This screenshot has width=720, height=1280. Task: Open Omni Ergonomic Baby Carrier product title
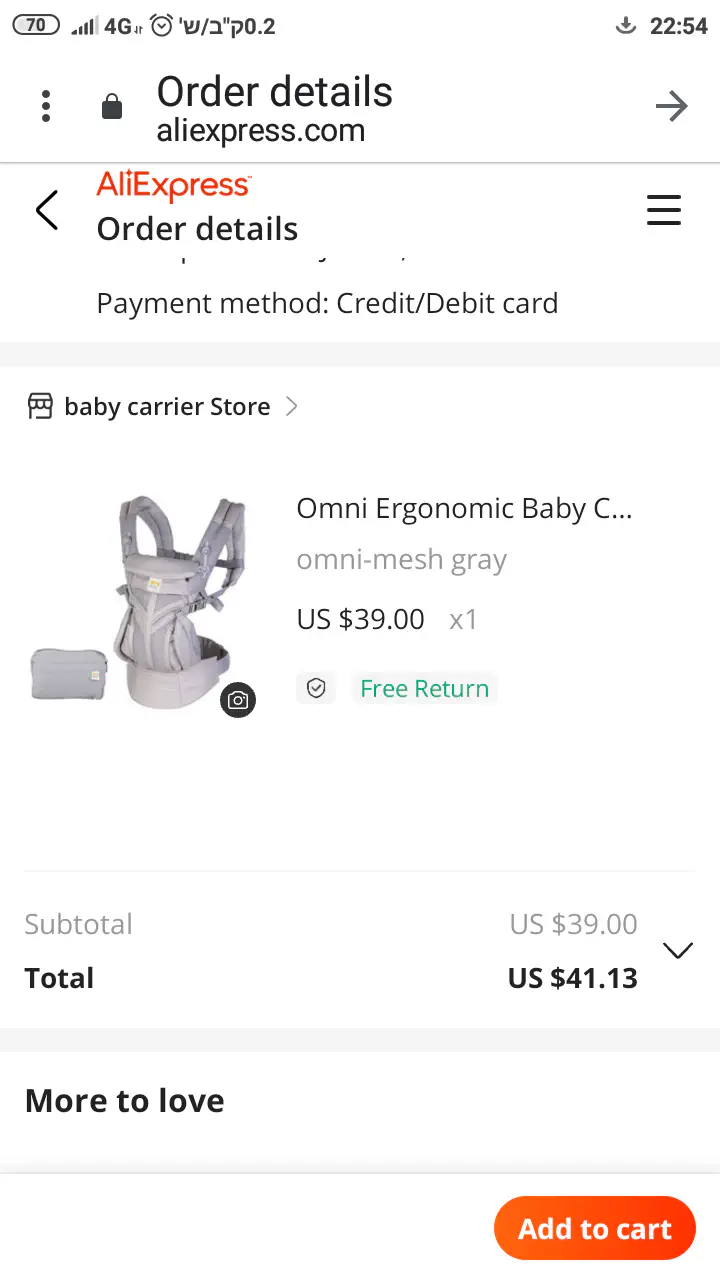pyautogui.click(x=464, y=508)
